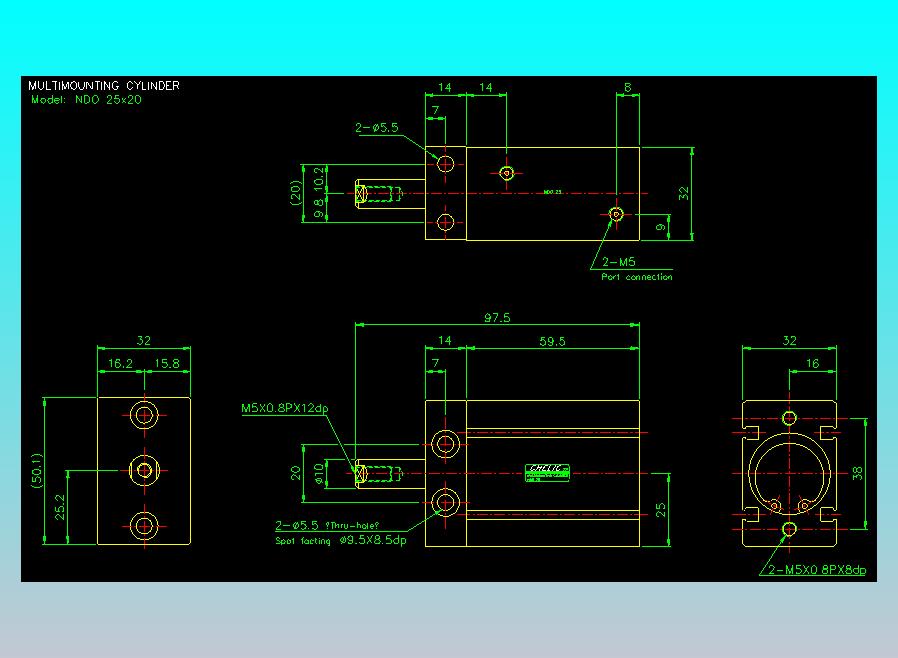Select the CHELIC nameplate on cylinder body
This screenshot has height=658, width=898.
coord(548,473)
